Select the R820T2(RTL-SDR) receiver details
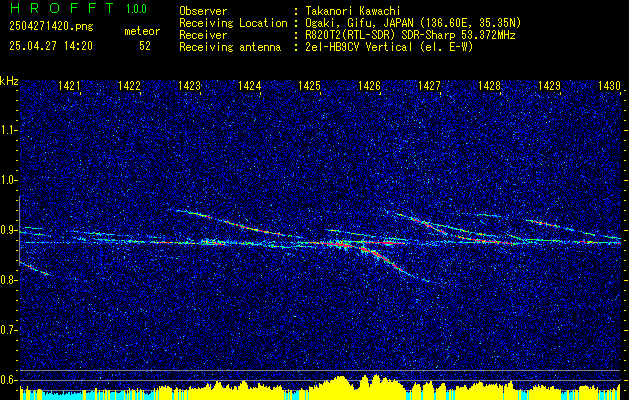 click(410, 35)
